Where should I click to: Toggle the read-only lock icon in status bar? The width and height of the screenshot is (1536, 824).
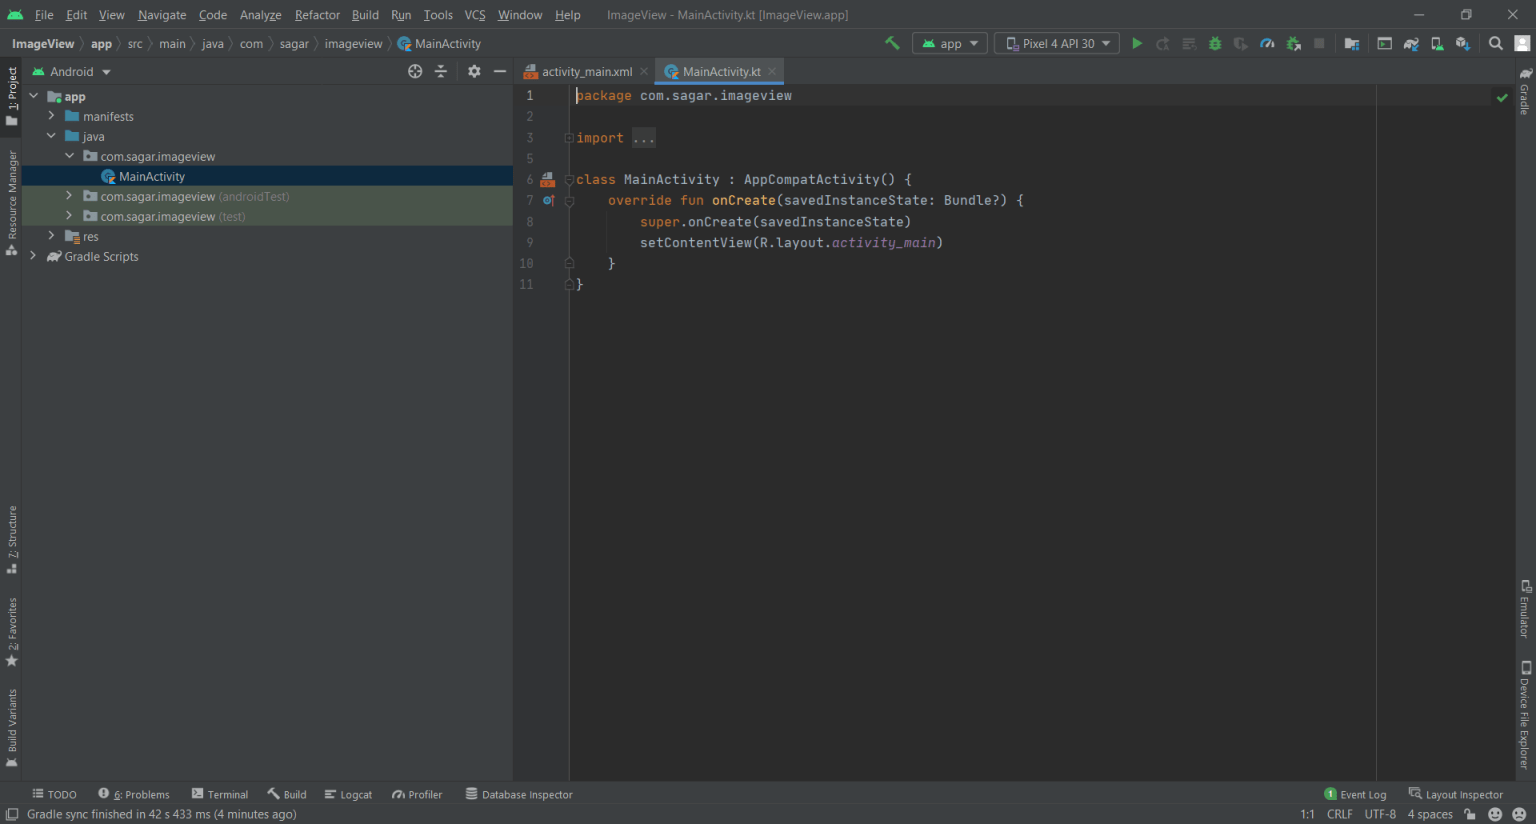coord(1469,814)
